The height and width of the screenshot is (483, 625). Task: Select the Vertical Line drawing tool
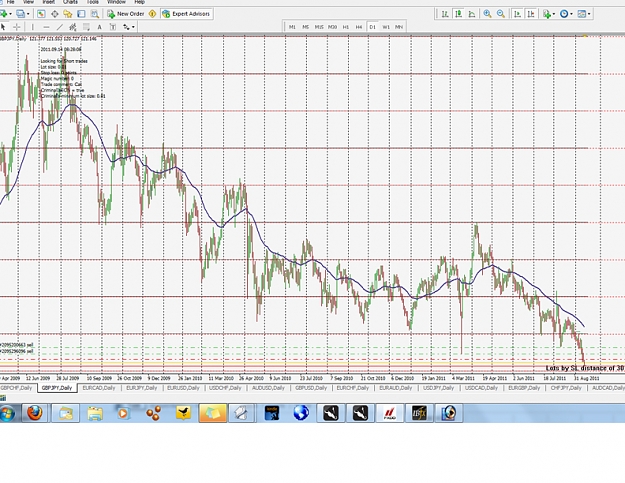point(33,27)
